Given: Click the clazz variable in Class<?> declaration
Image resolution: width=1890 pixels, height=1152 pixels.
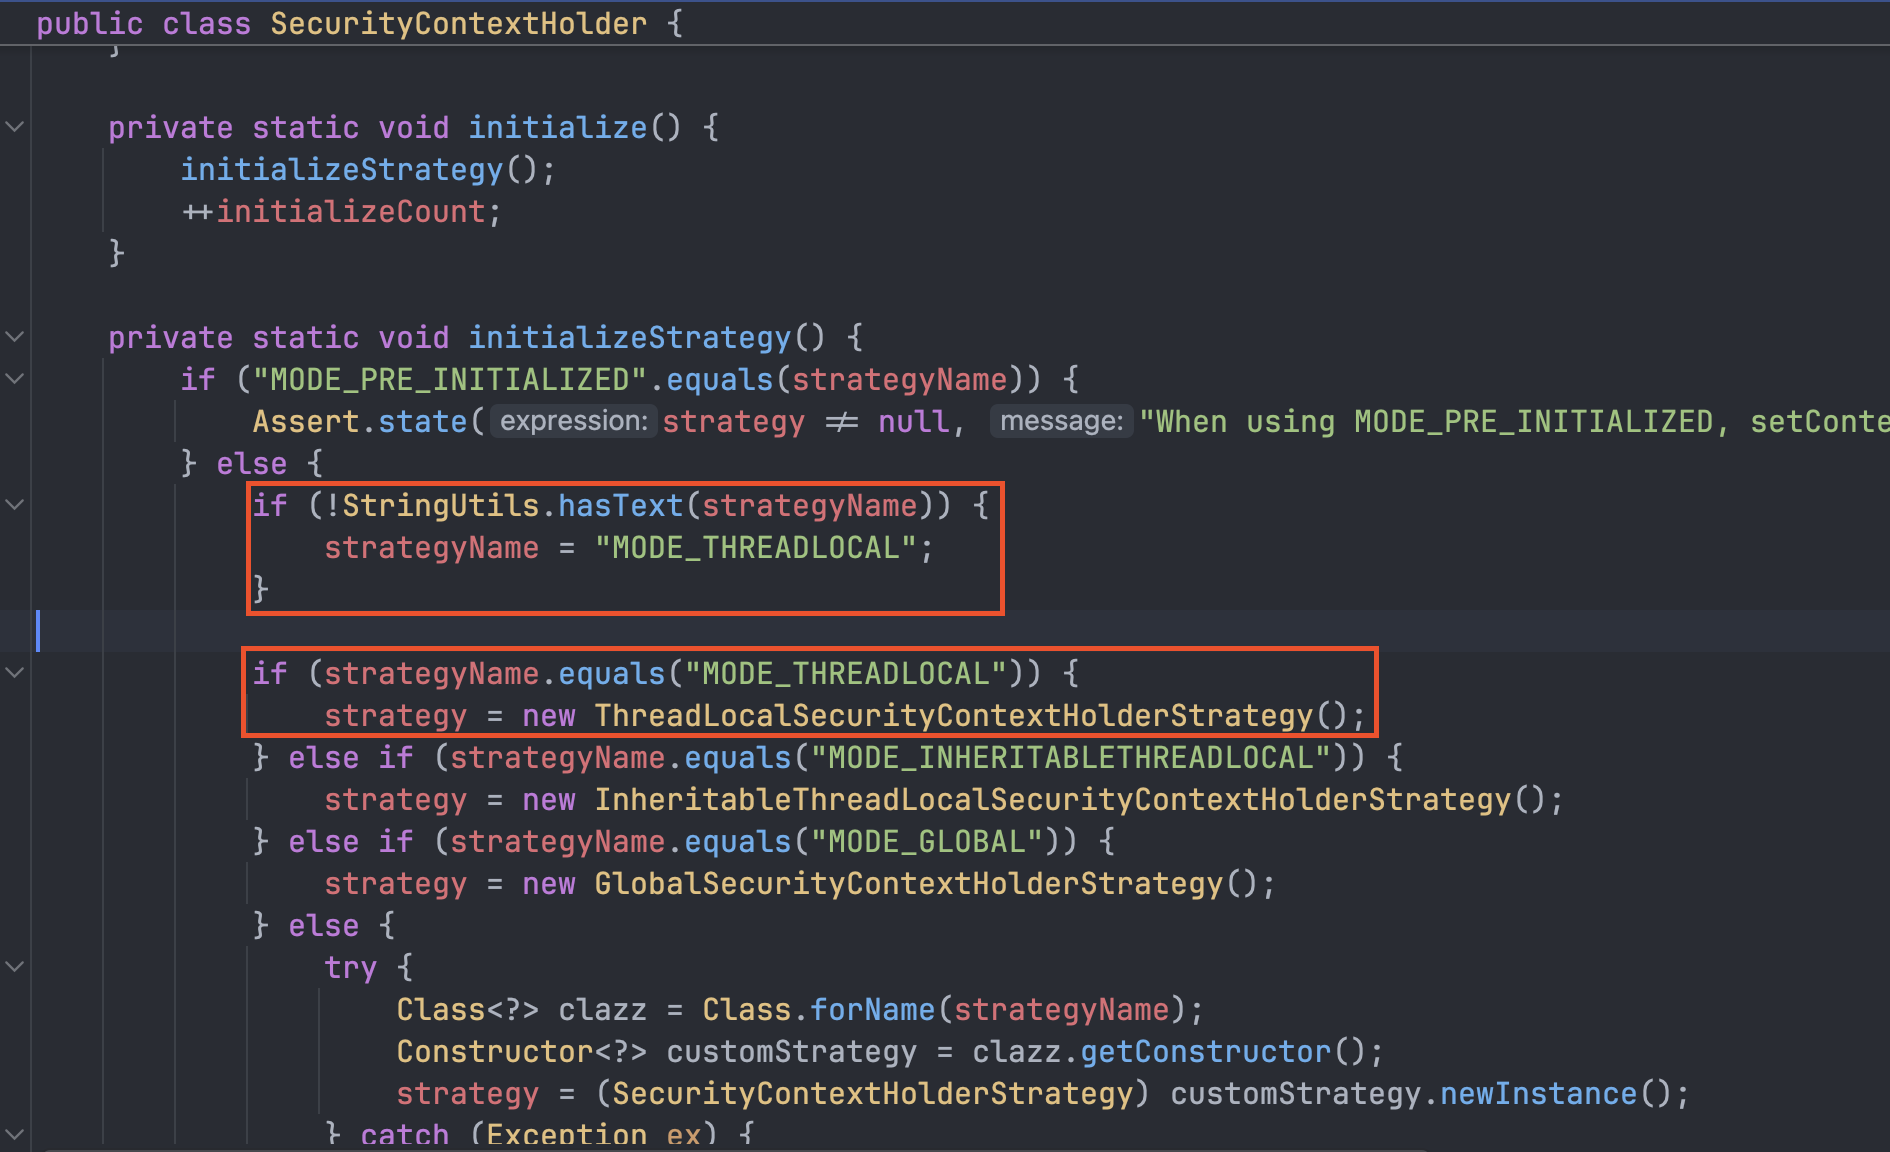Looking at the screenshot, I should [x=603, y=1009].
